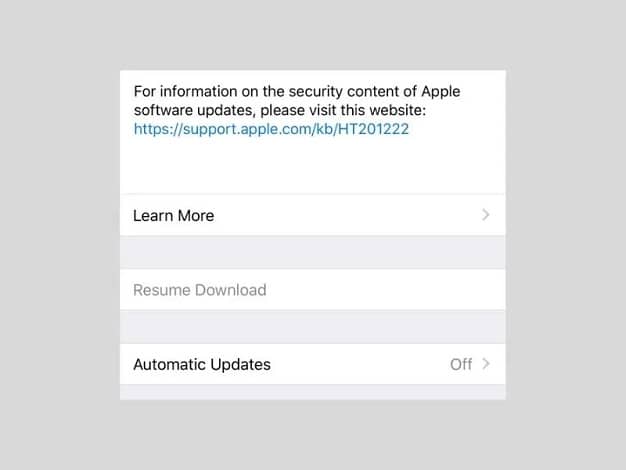Expand Automatic Updates via its chevron arrow

tap(485, 364)
